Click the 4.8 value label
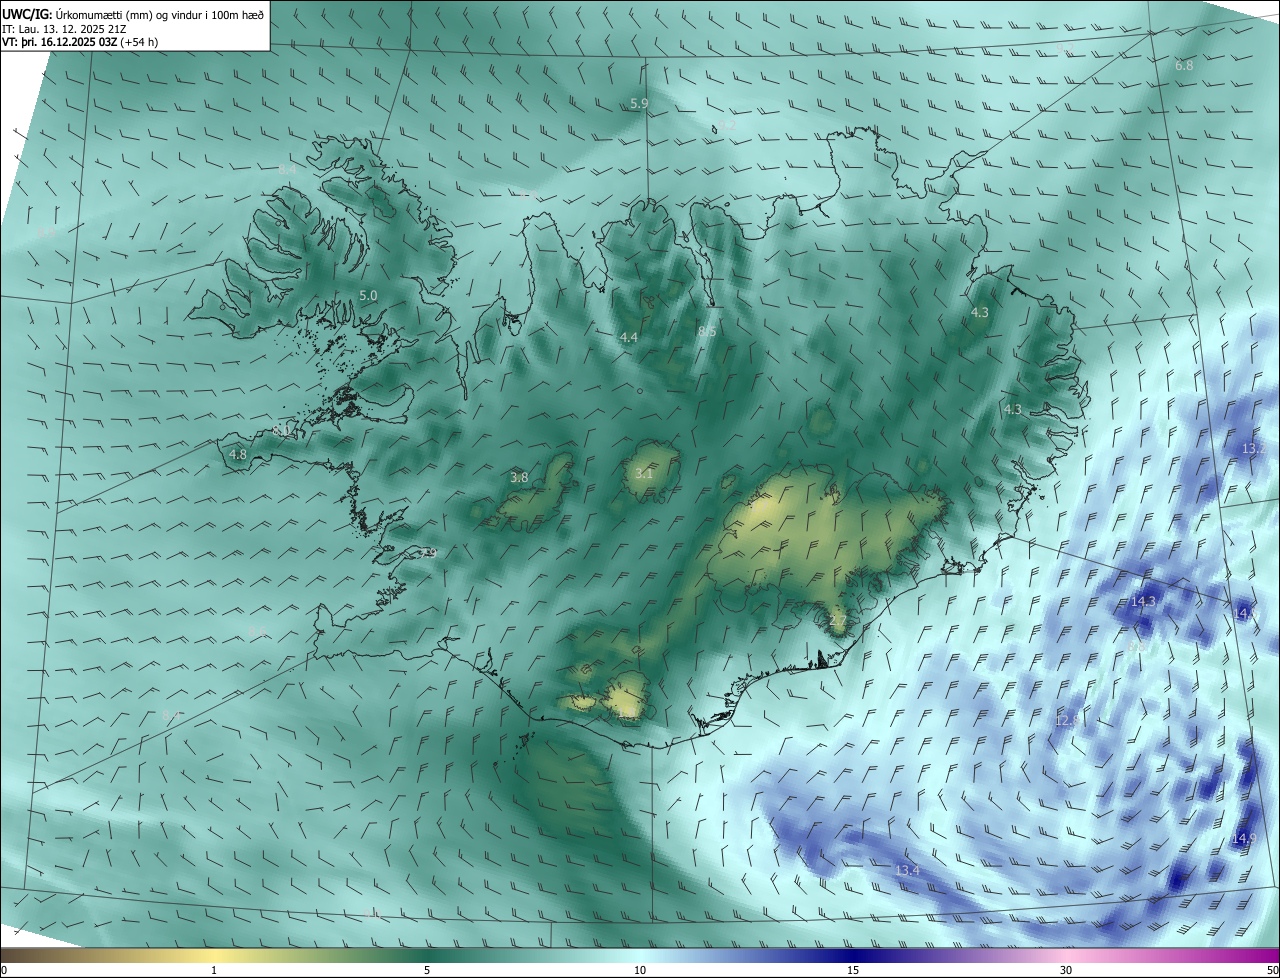 coord(238,454)
